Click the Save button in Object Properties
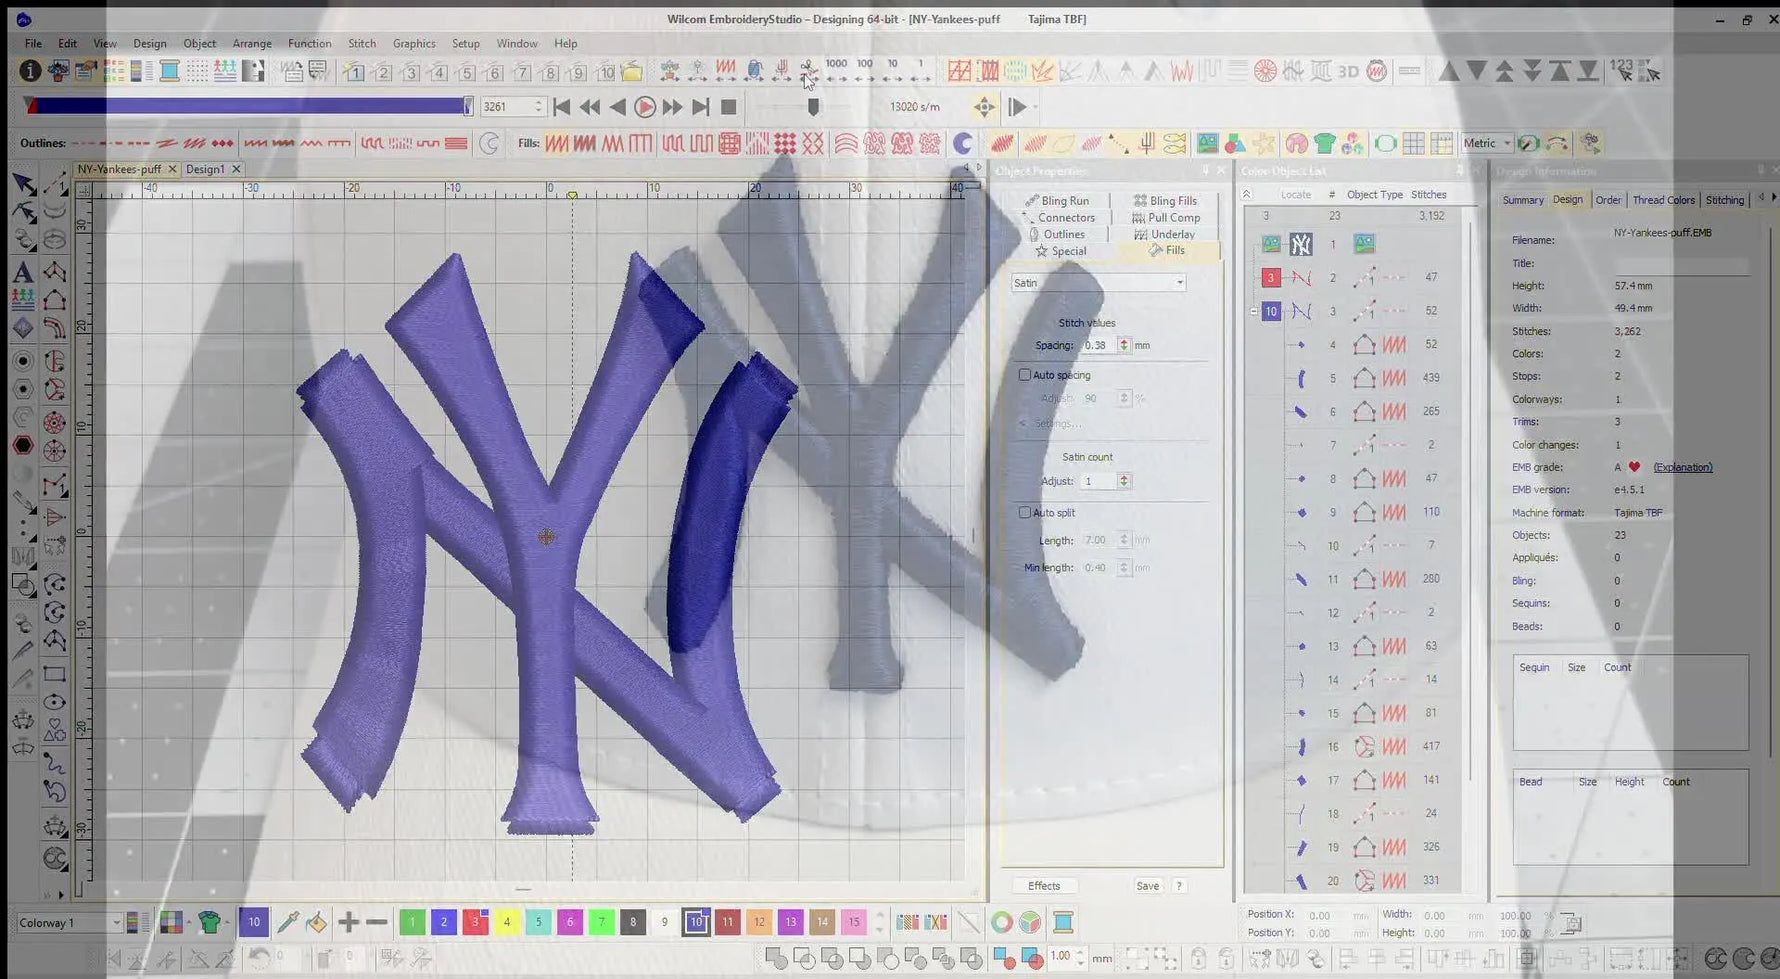 (1147, 886)
